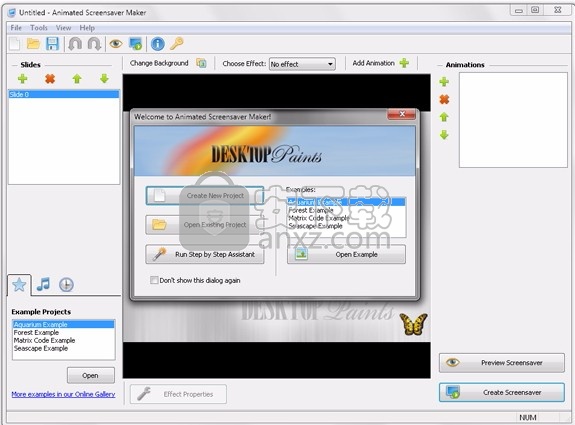Switch to the clock timing tab
The image size is (575, 425).
pos(66,285)
